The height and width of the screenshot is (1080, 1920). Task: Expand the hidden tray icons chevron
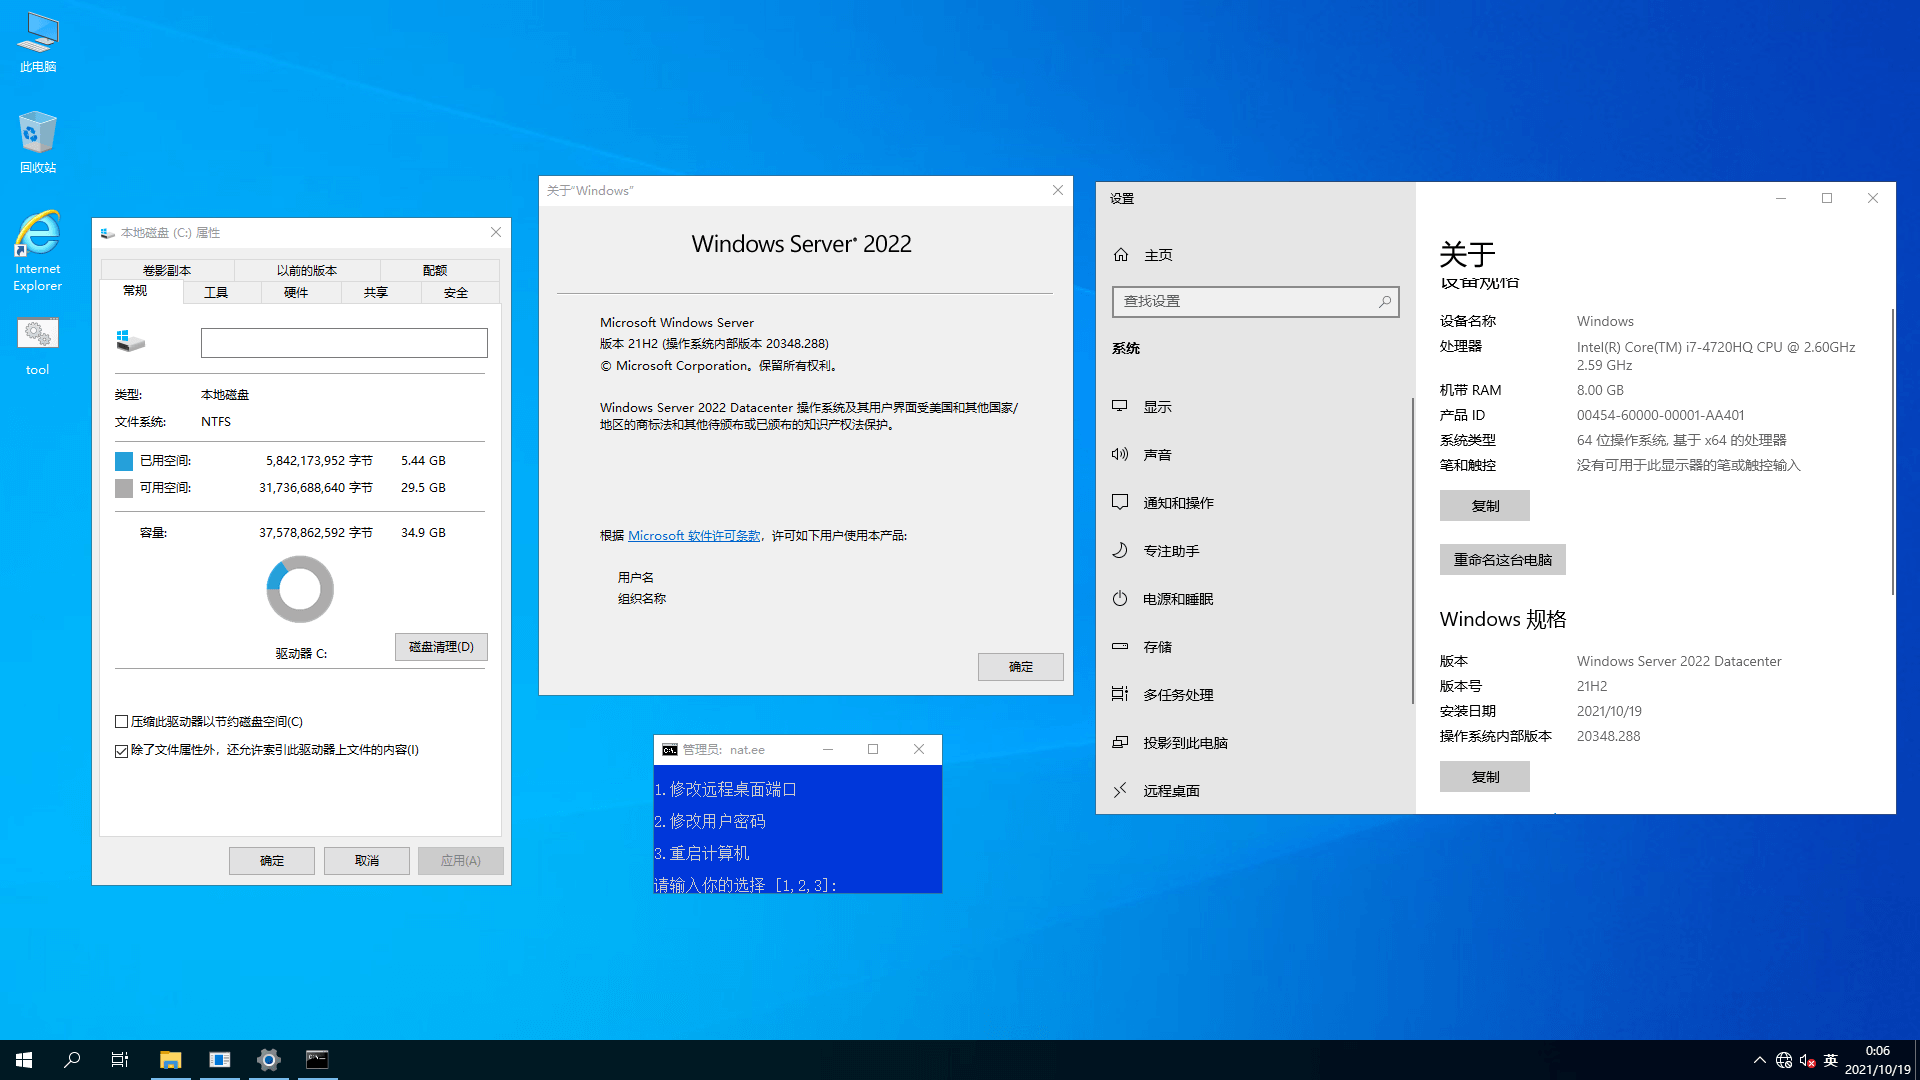(1759, 1060)
